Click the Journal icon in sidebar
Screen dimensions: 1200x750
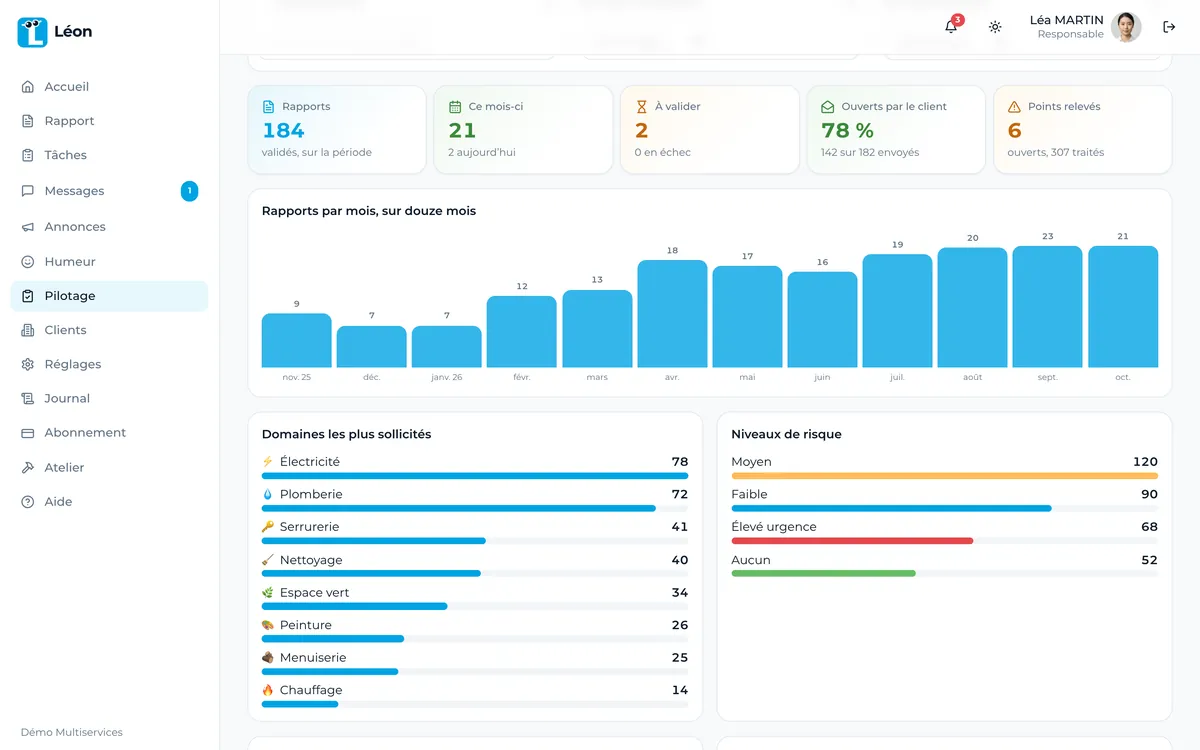[x=28, y=398]
